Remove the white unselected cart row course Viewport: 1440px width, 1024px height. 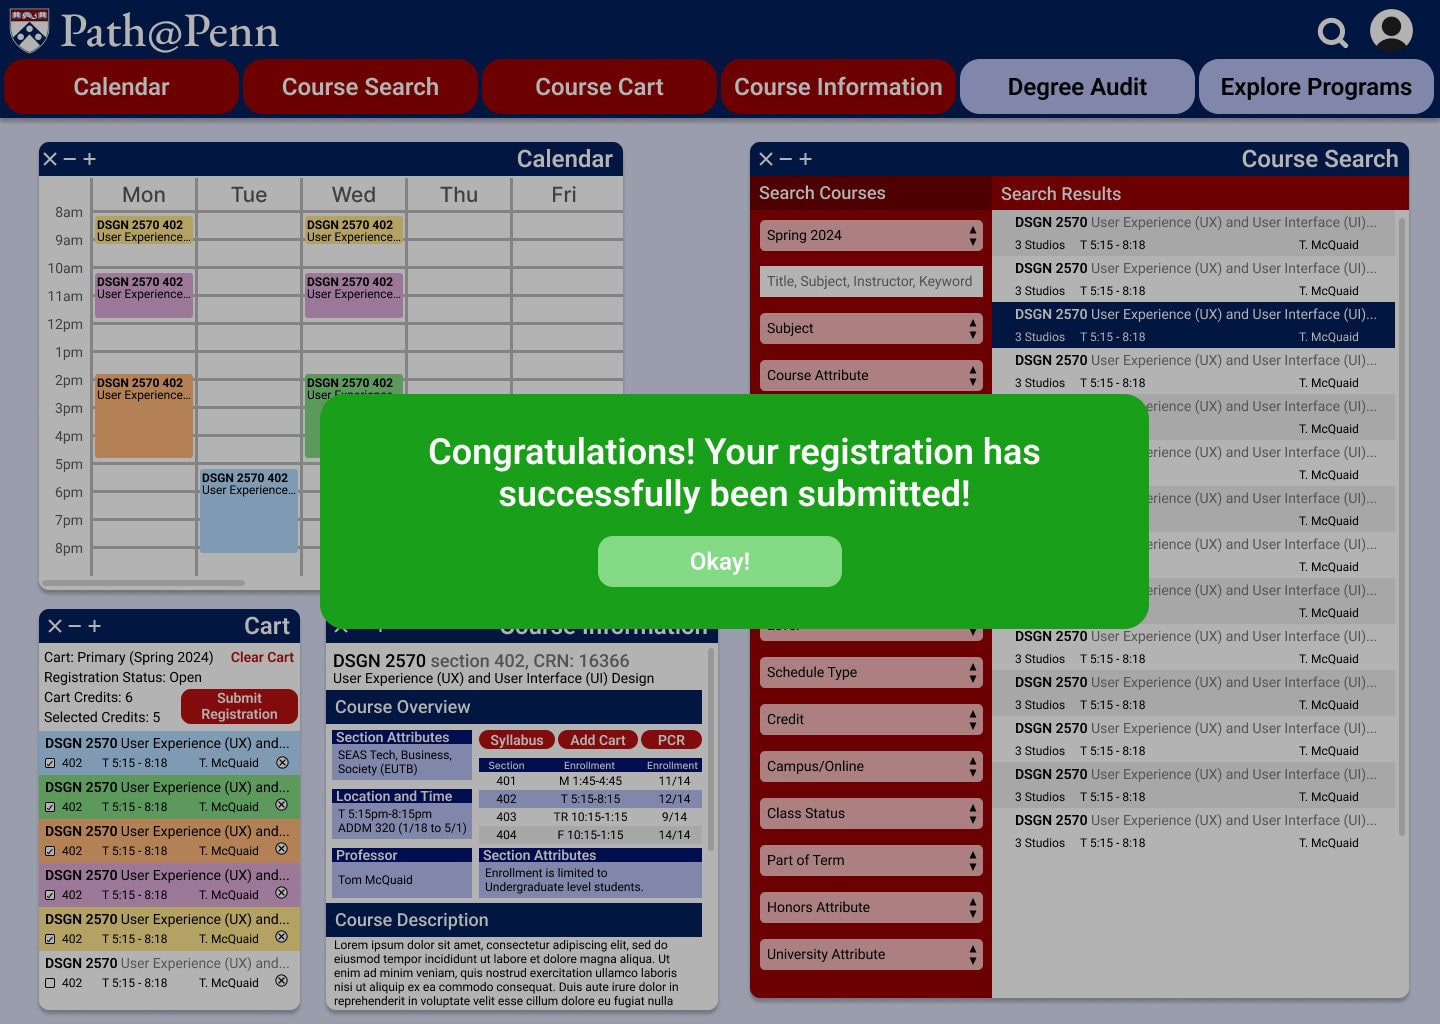282,981
